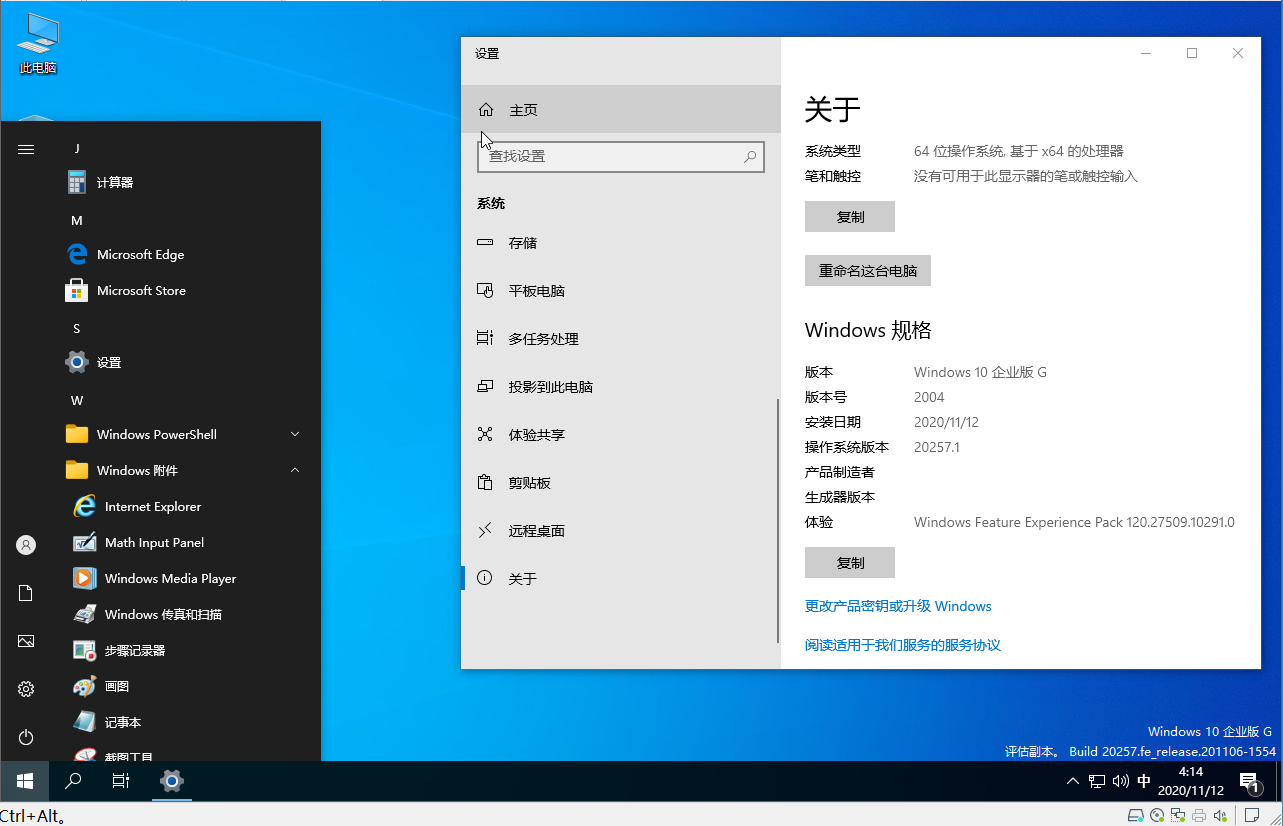Open Task View on the taskbar
The width and height of the screenshot is (1283, 826).
tap(121, 781)
